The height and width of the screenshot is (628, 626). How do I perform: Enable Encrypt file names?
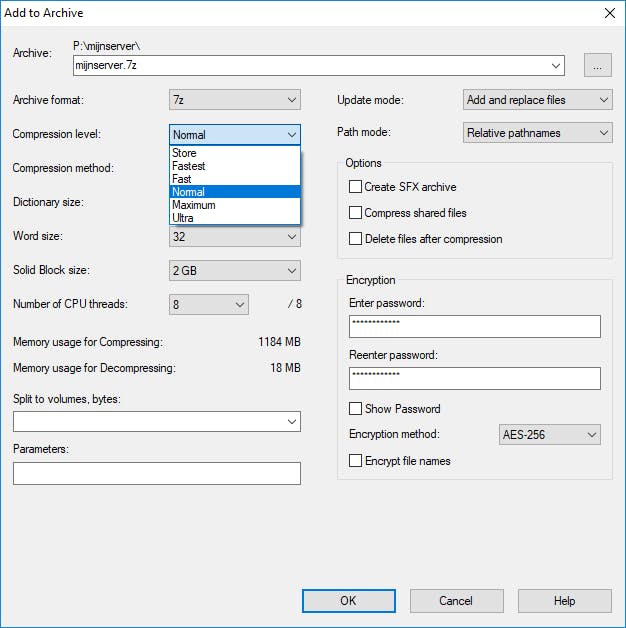355,461
